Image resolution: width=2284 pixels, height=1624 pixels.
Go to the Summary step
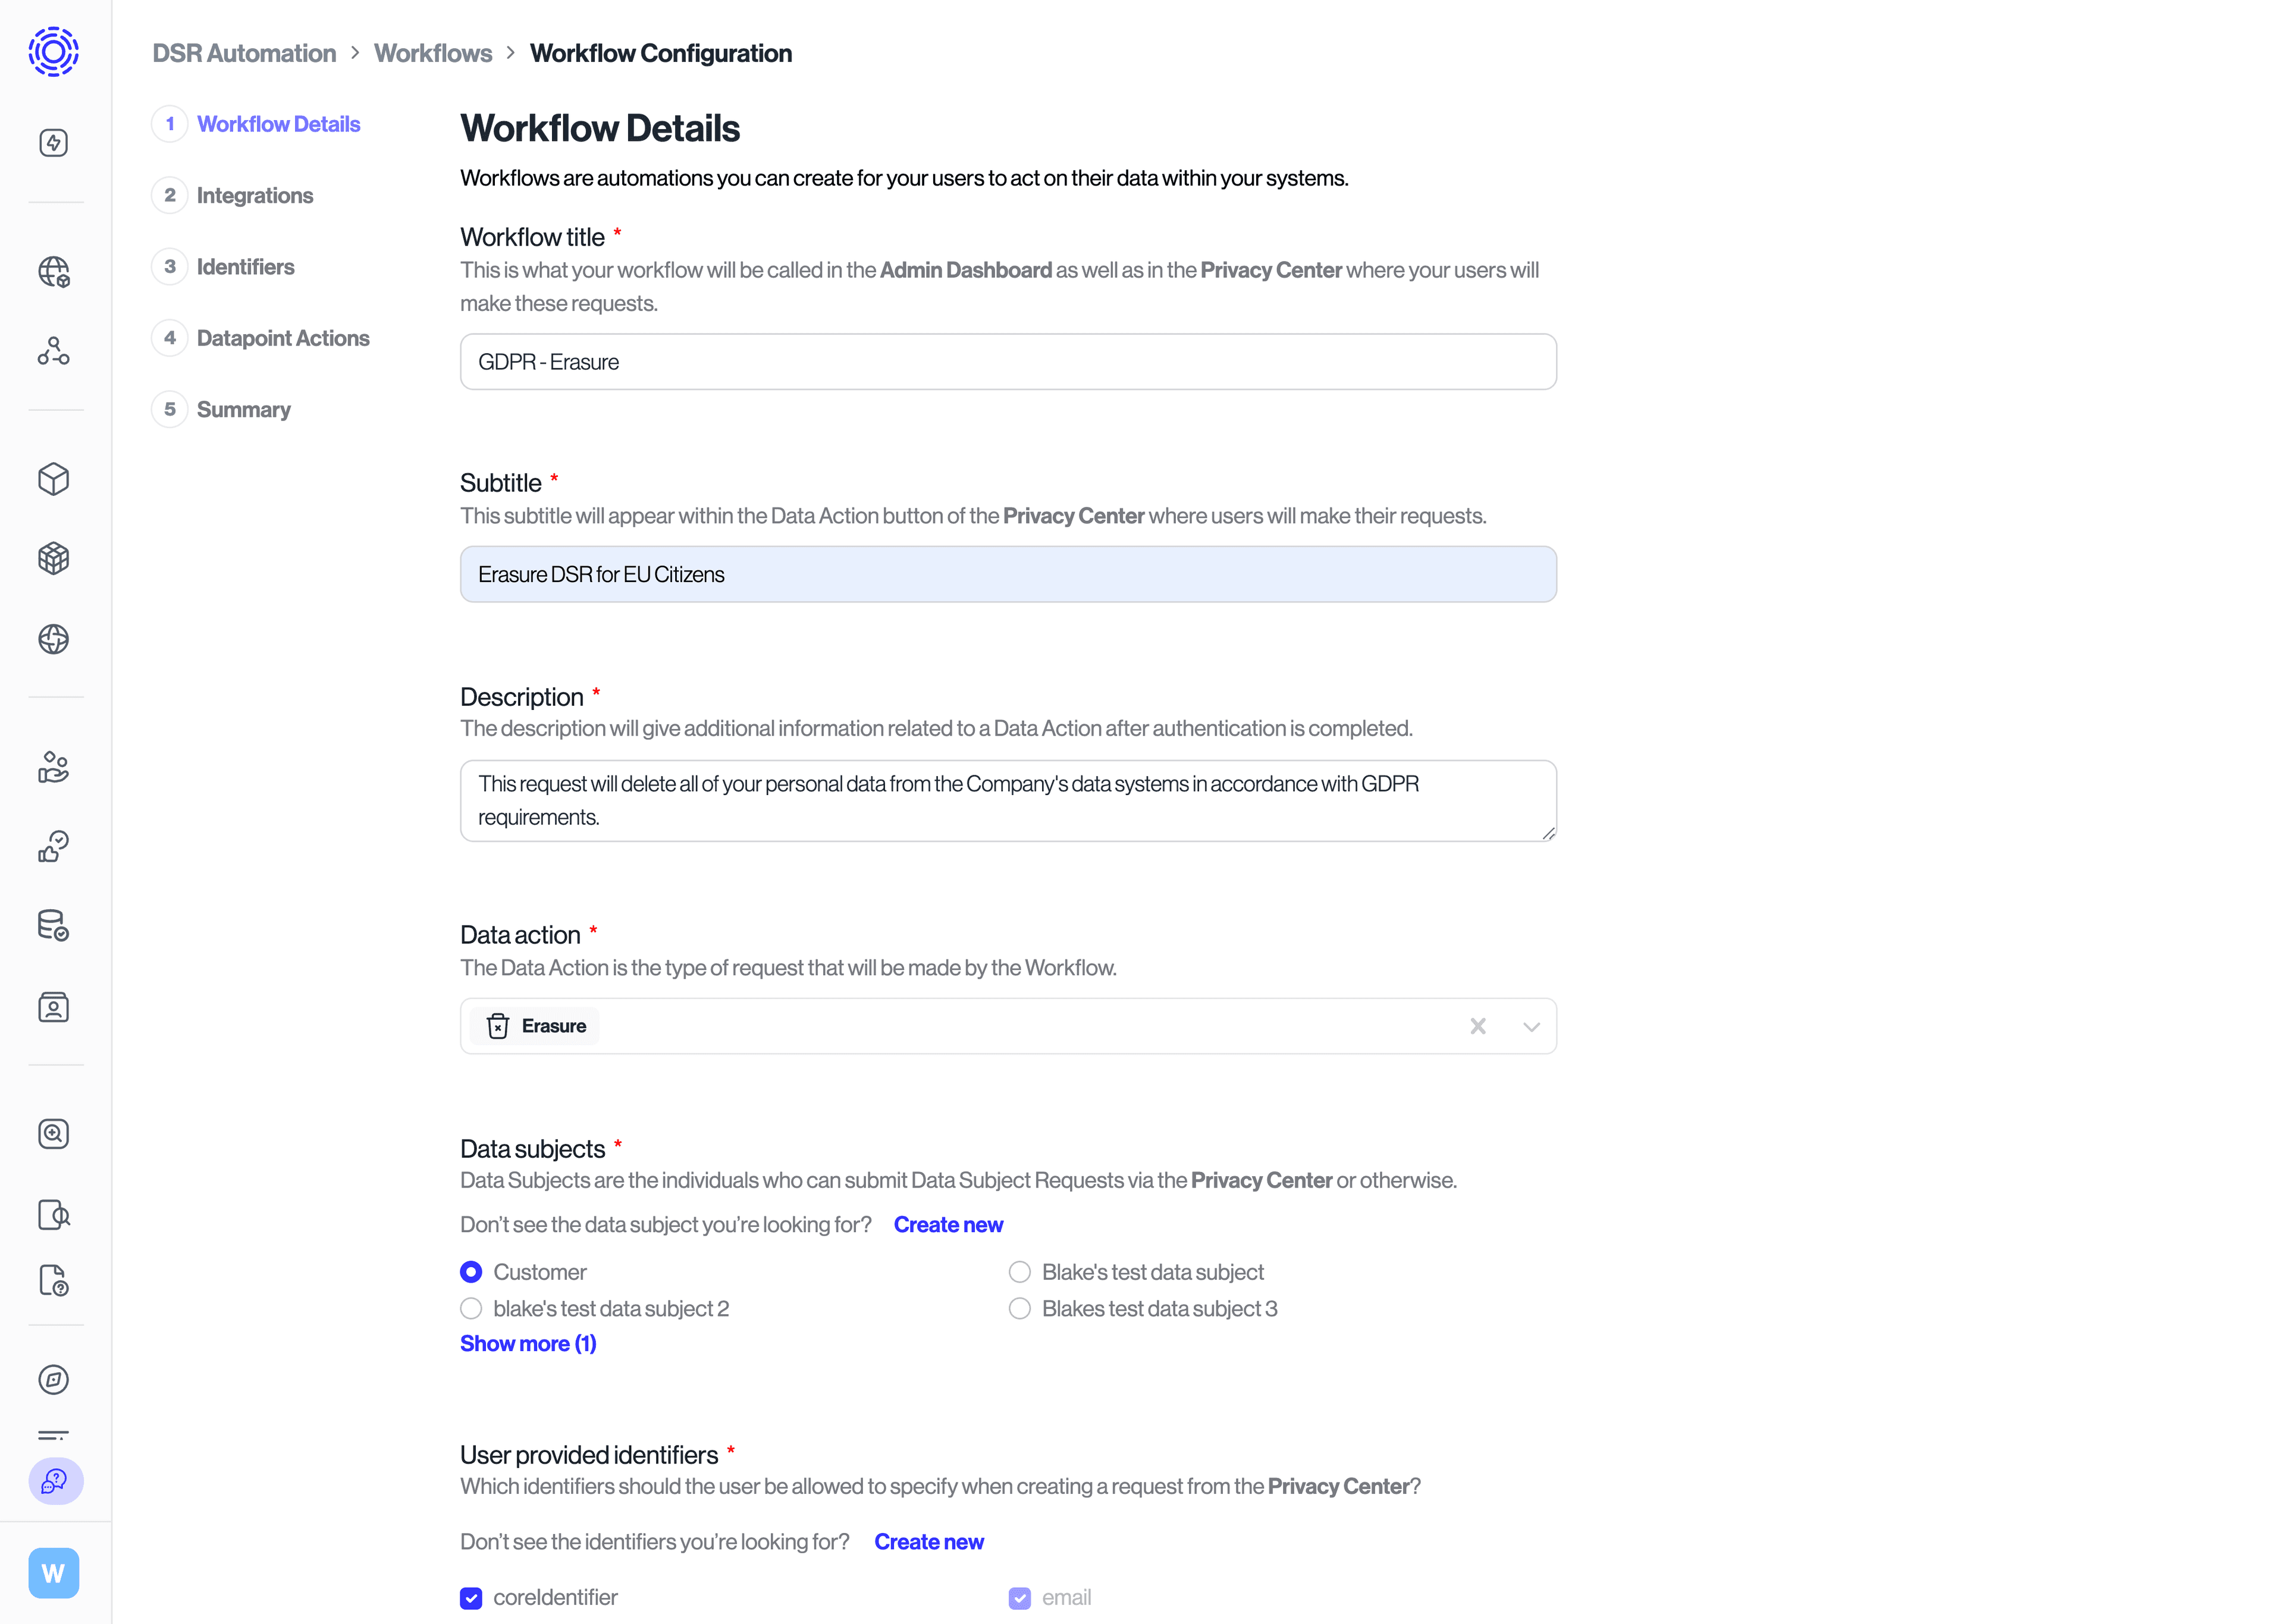point(243,409)
